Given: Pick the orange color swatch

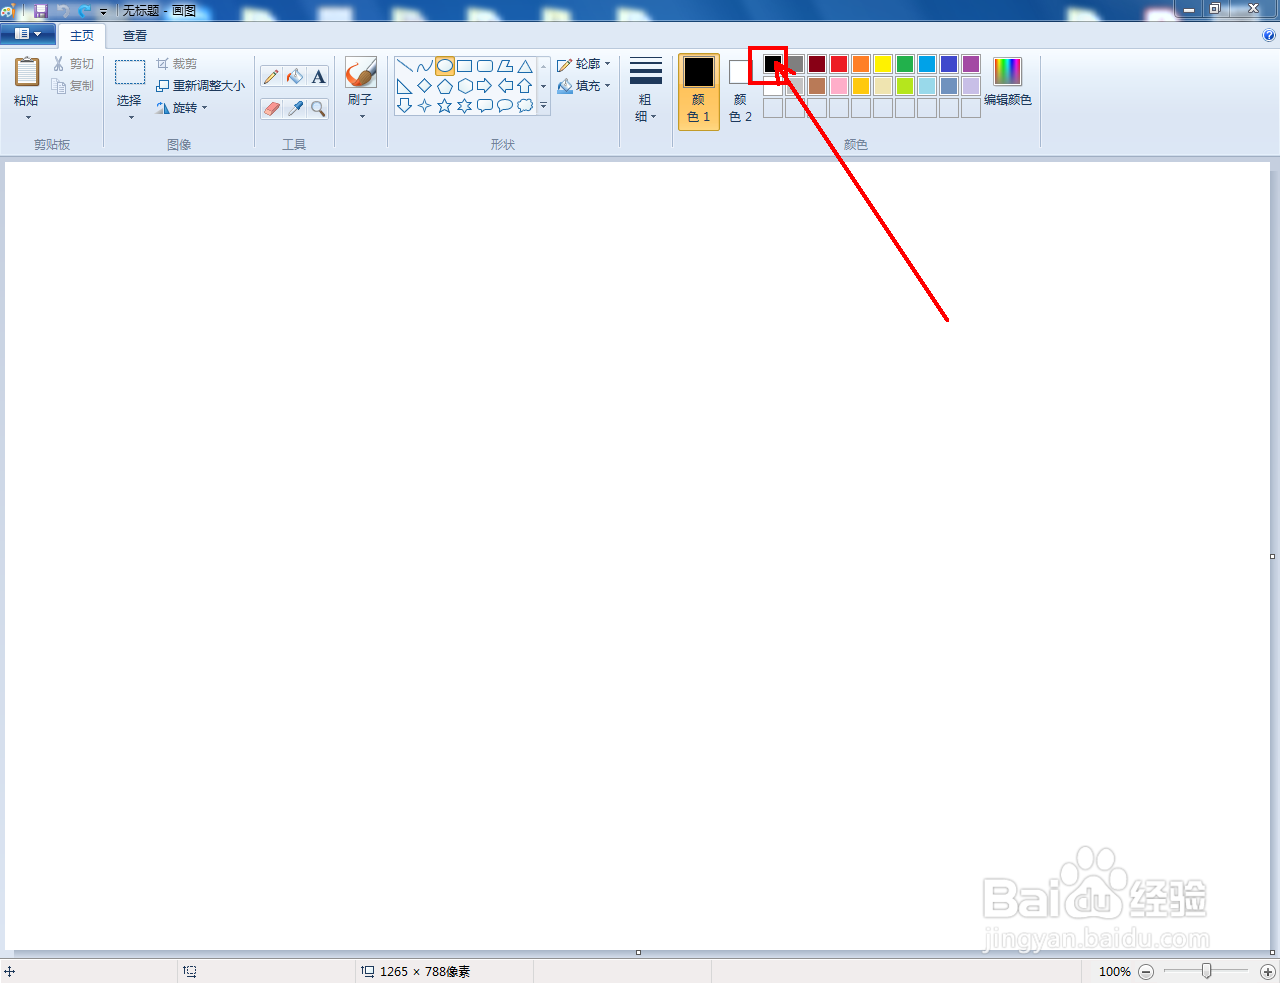Looking at the screenshot, I should 861,64.
